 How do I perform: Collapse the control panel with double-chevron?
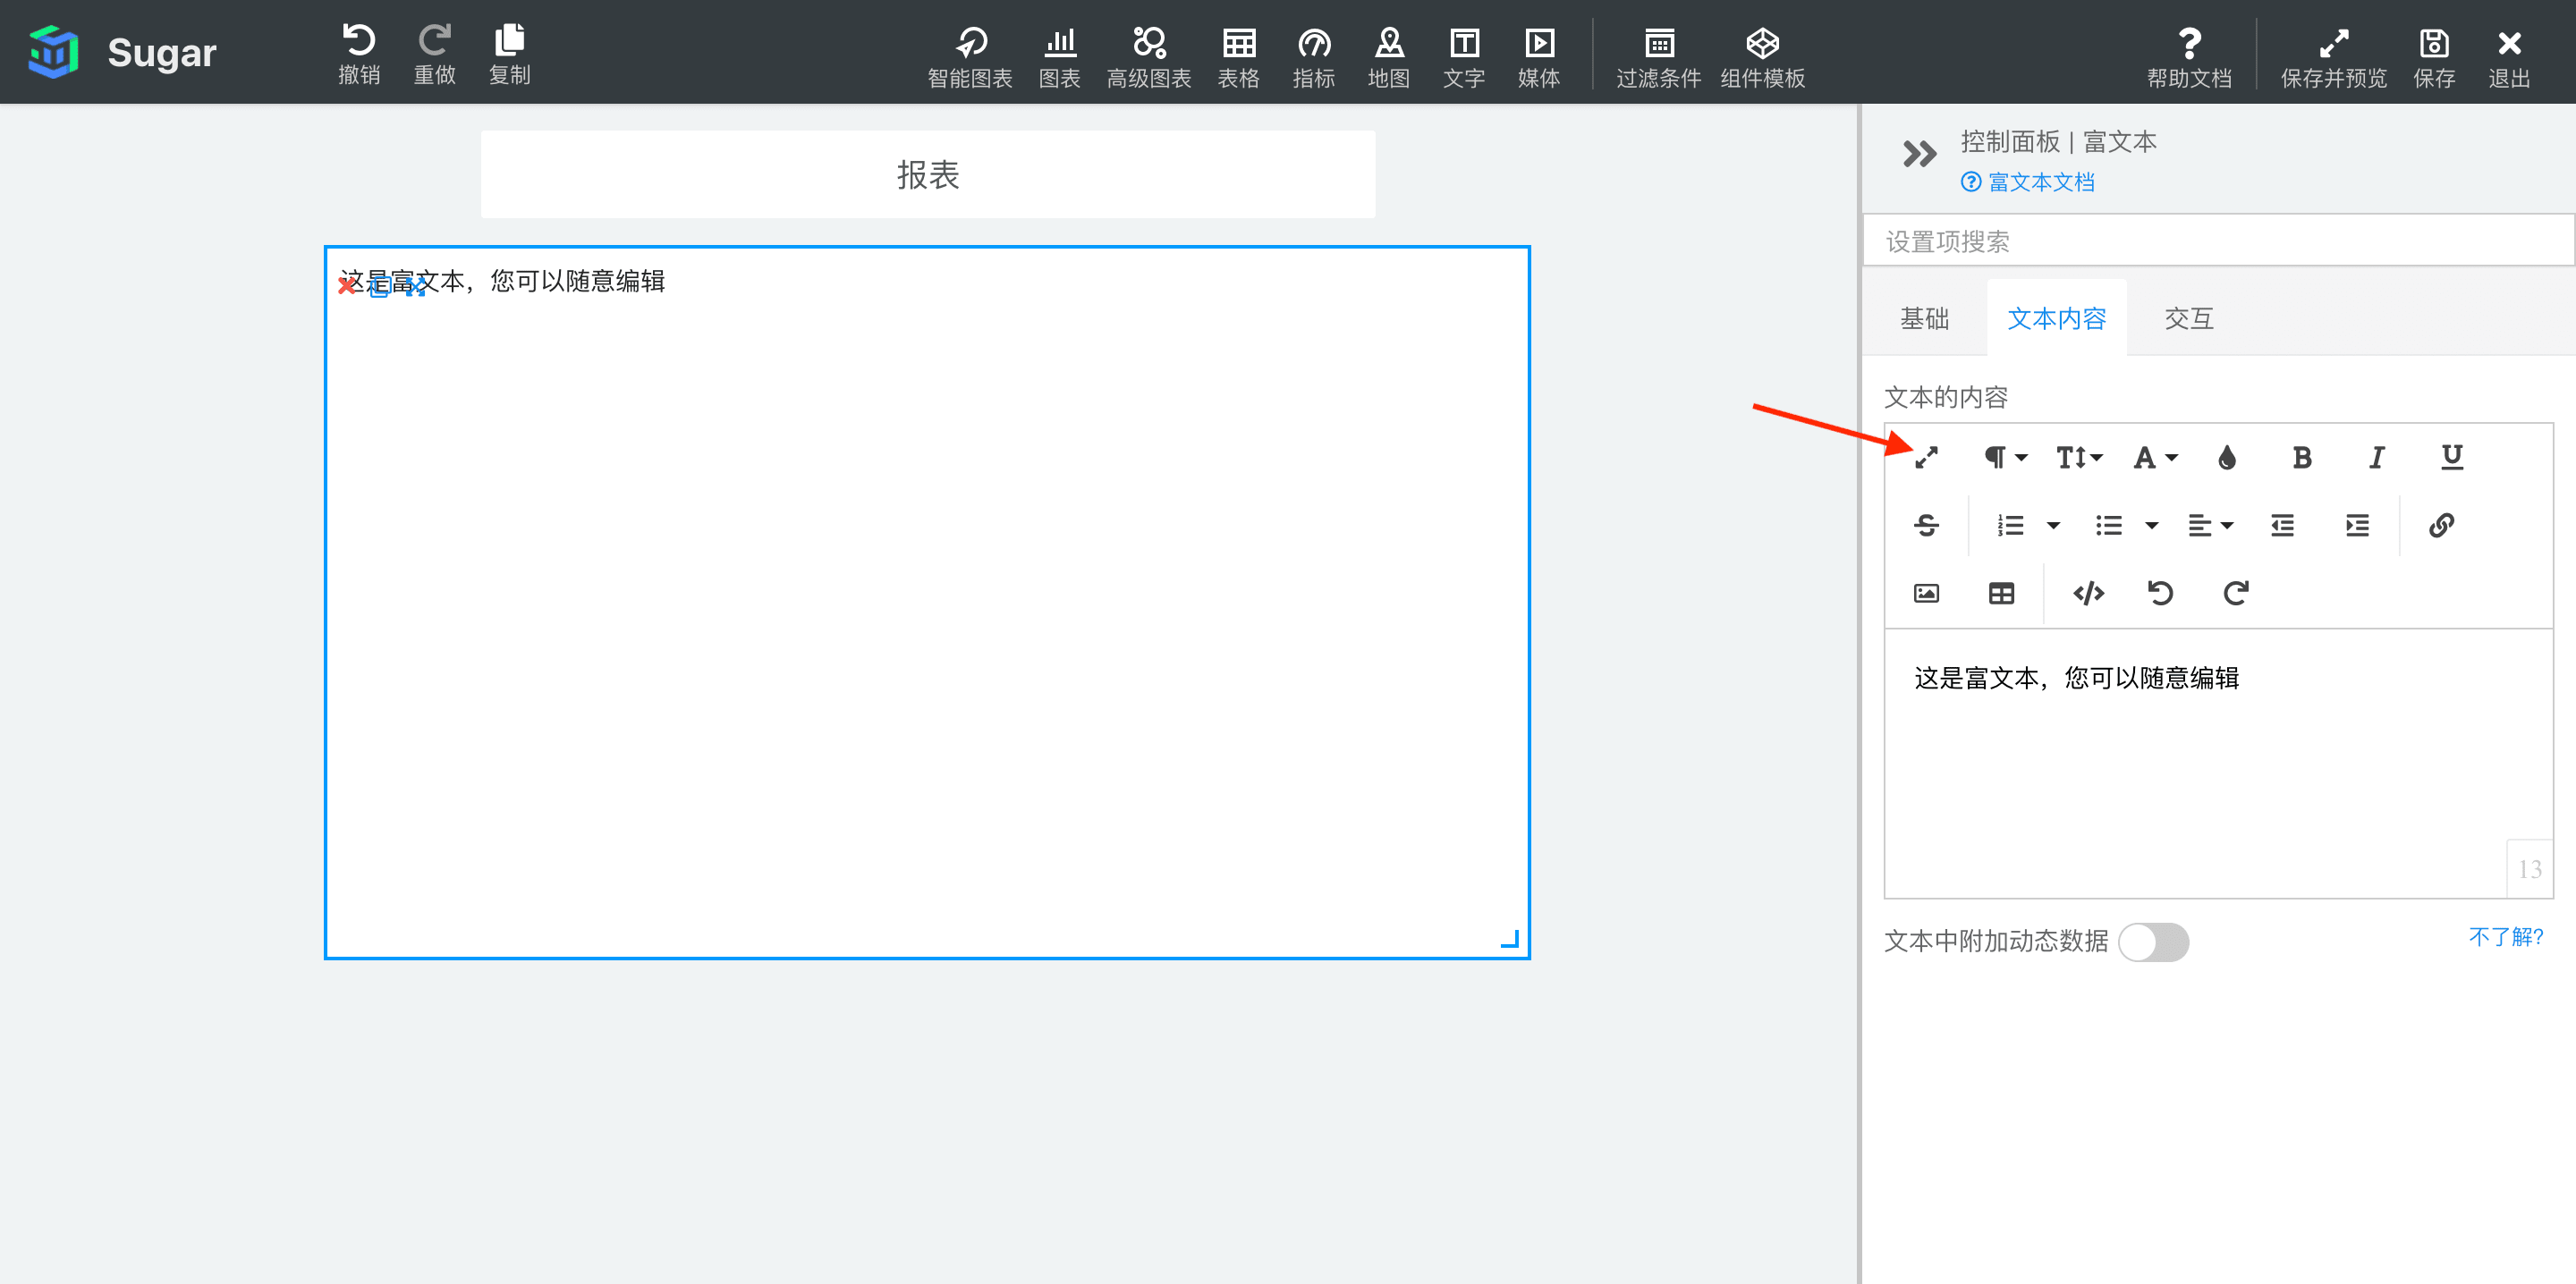(x=1919, y=154)
